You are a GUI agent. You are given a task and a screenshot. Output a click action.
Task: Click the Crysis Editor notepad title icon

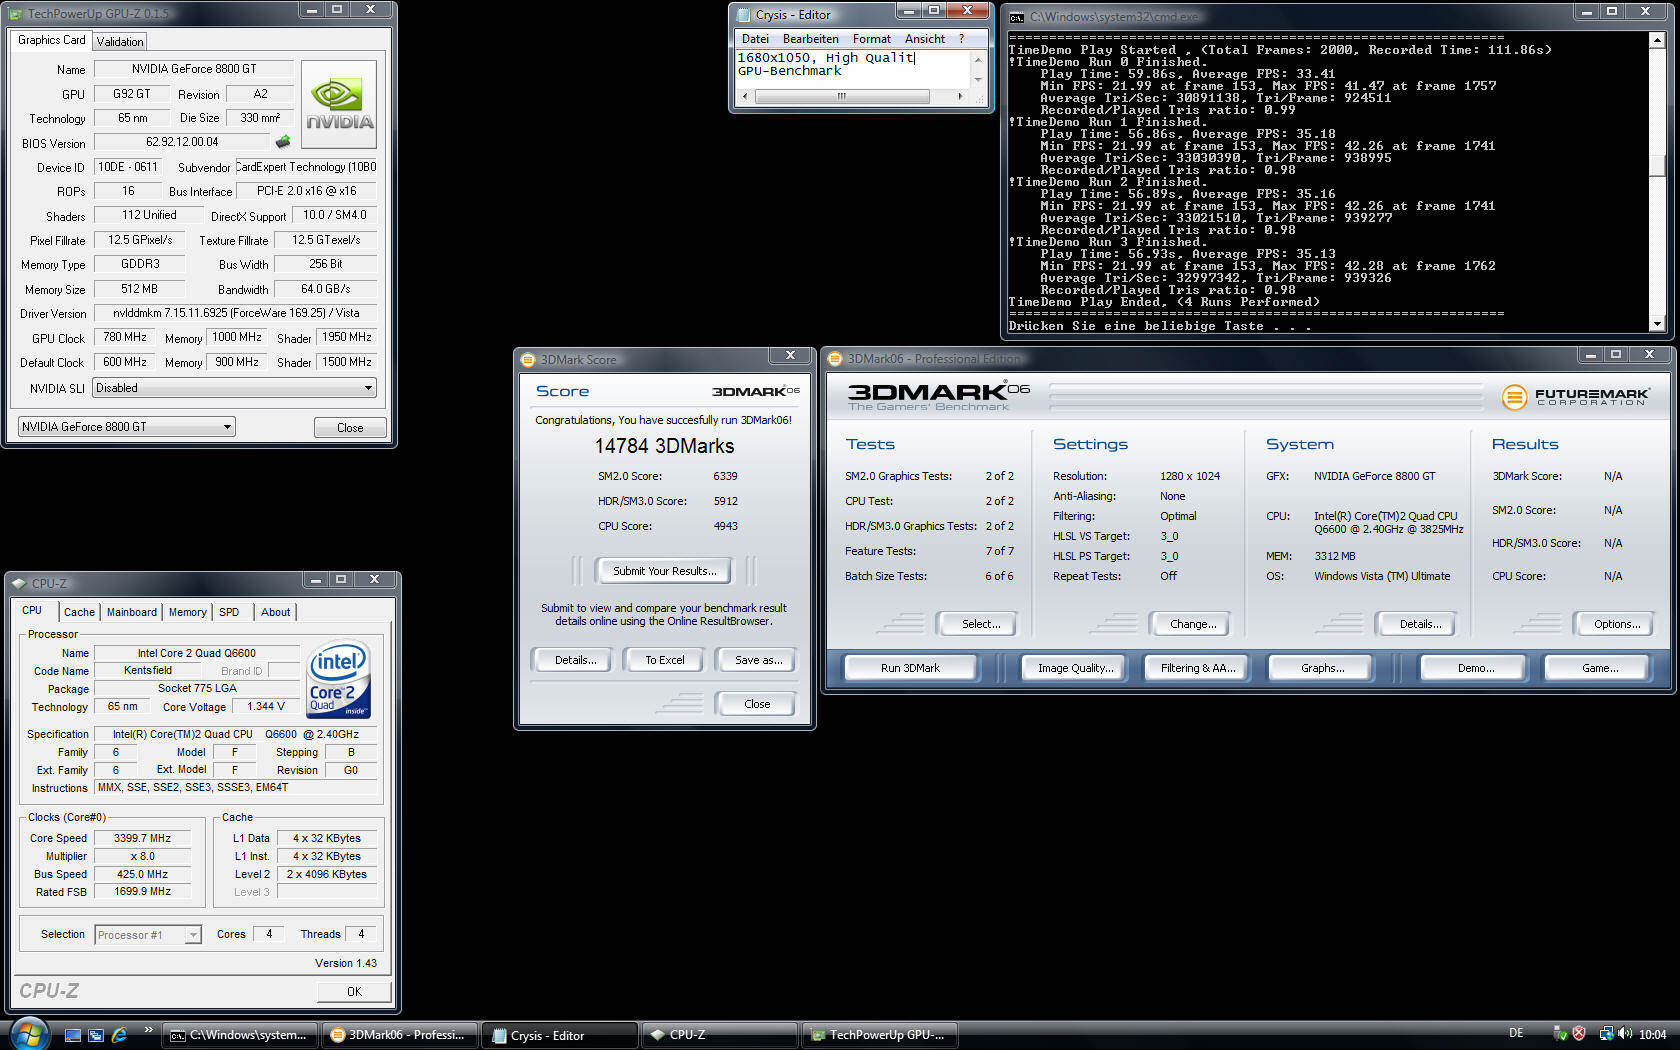point(744,15)
